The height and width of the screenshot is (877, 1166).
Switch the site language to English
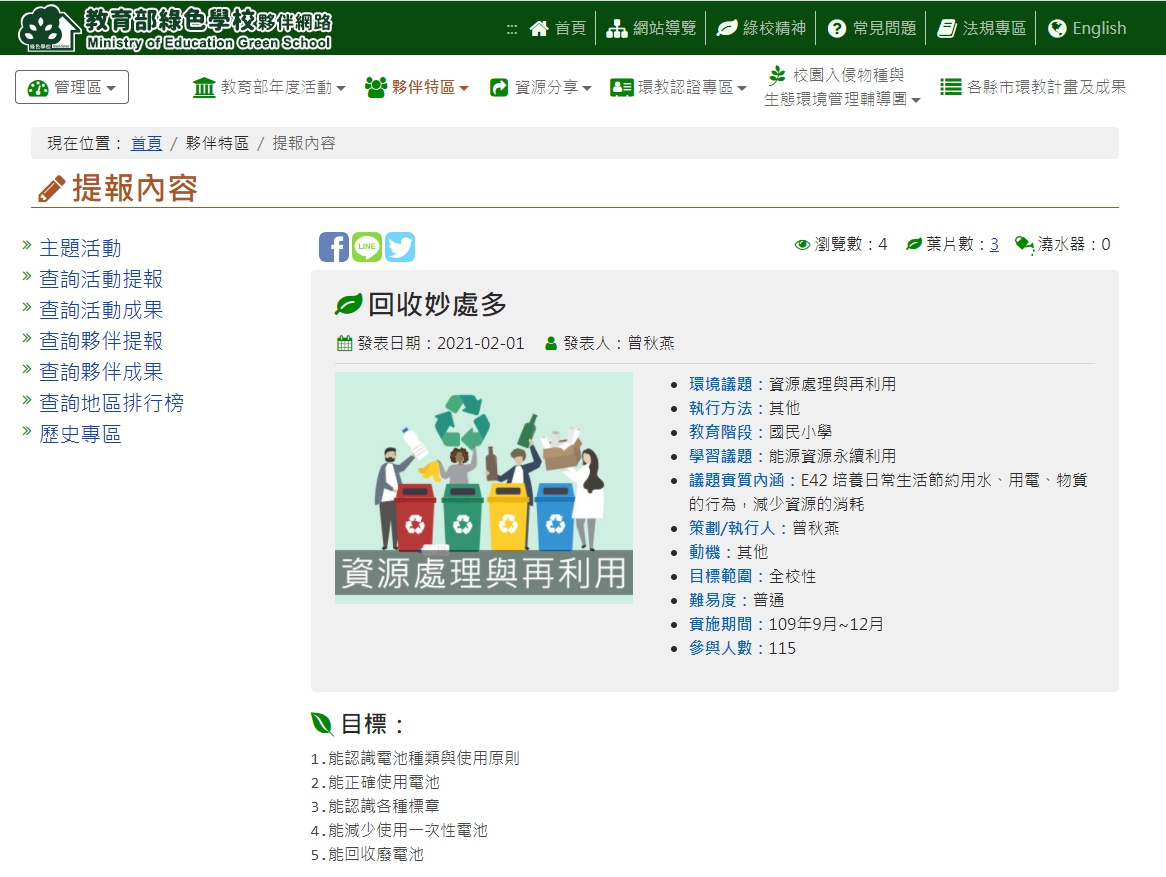[x=1087, y=28]
